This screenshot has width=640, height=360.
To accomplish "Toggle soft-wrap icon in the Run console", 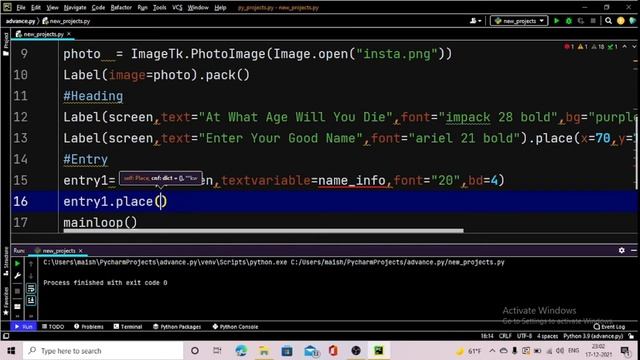I will [x=31, y=289].
